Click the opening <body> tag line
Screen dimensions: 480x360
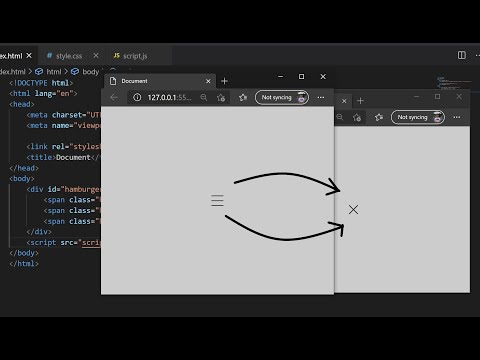(22, 179)
